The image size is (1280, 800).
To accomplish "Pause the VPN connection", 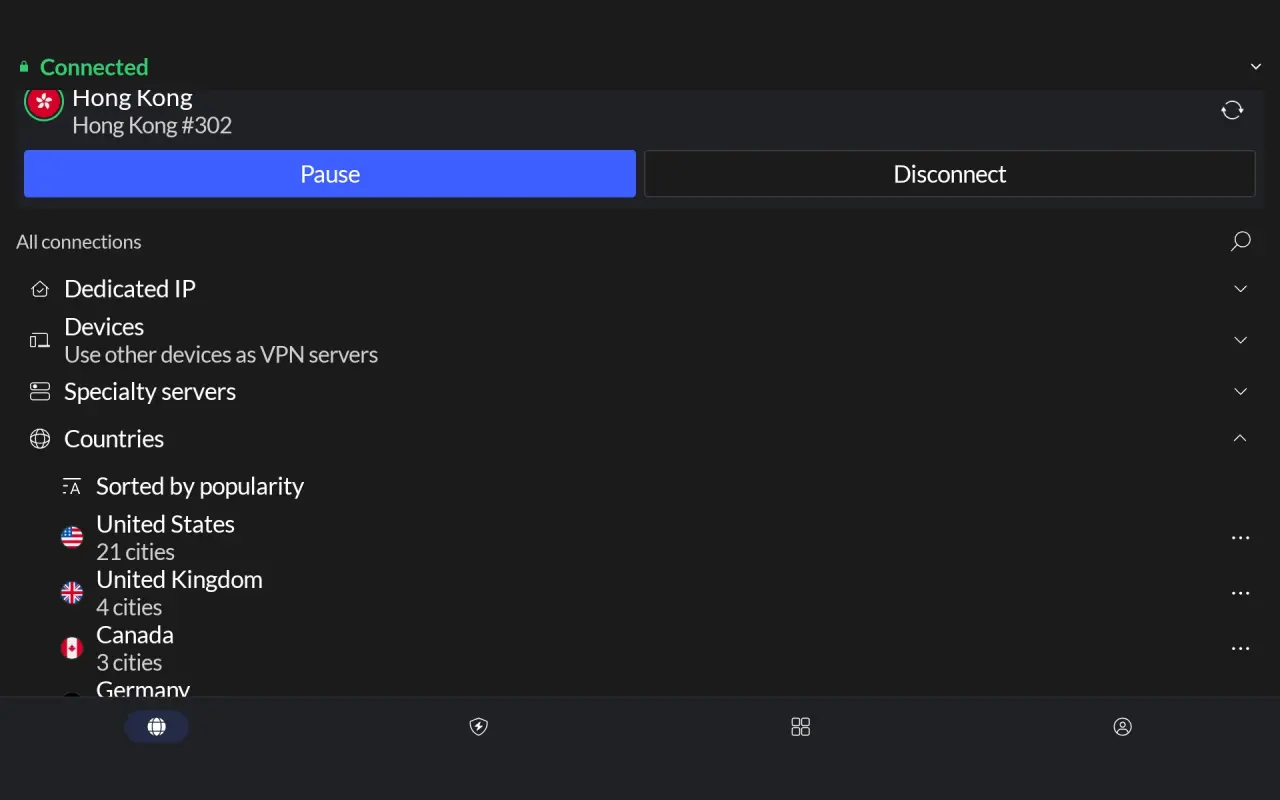I will [330, 174].
